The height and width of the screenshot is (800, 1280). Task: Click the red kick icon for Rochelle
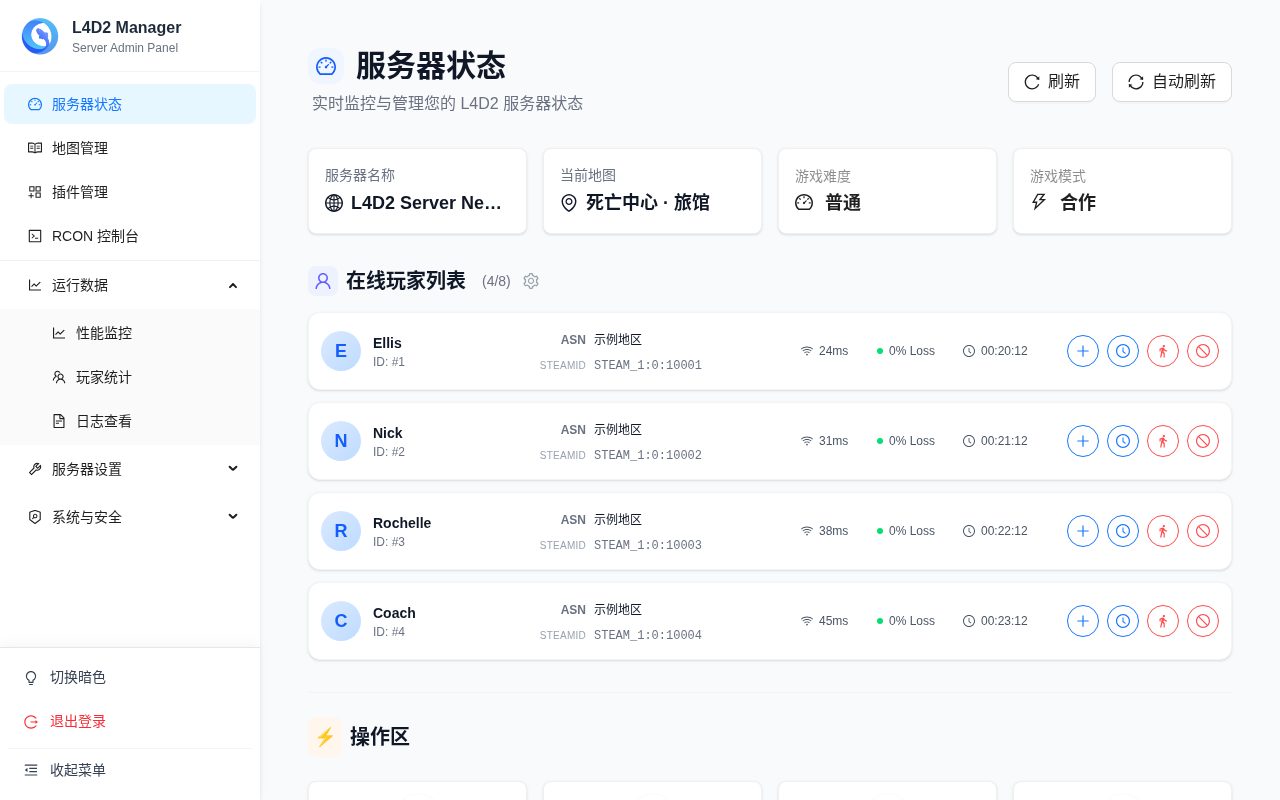pyautogui.click(x=1163, y=531)
